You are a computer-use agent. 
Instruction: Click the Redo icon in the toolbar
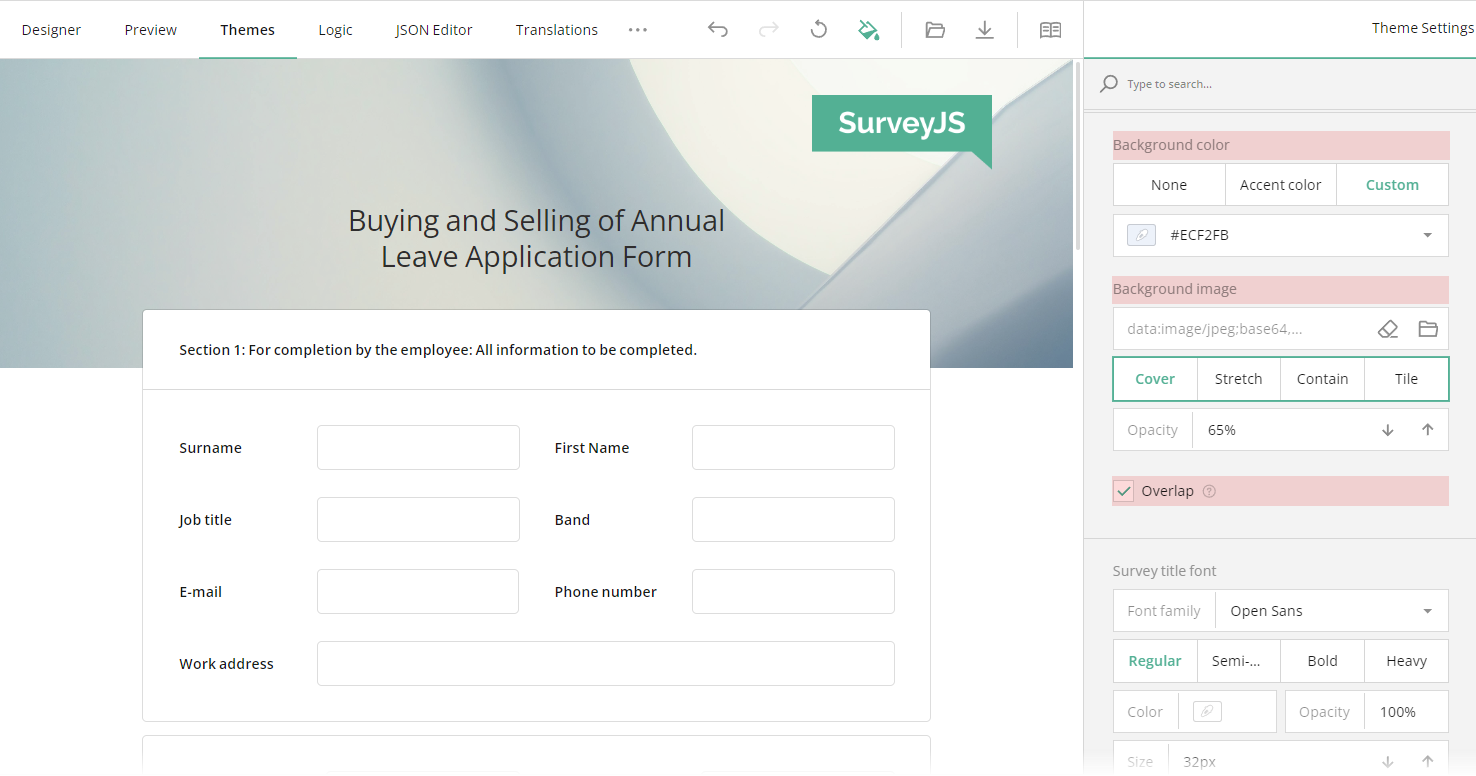pos(768,29)
